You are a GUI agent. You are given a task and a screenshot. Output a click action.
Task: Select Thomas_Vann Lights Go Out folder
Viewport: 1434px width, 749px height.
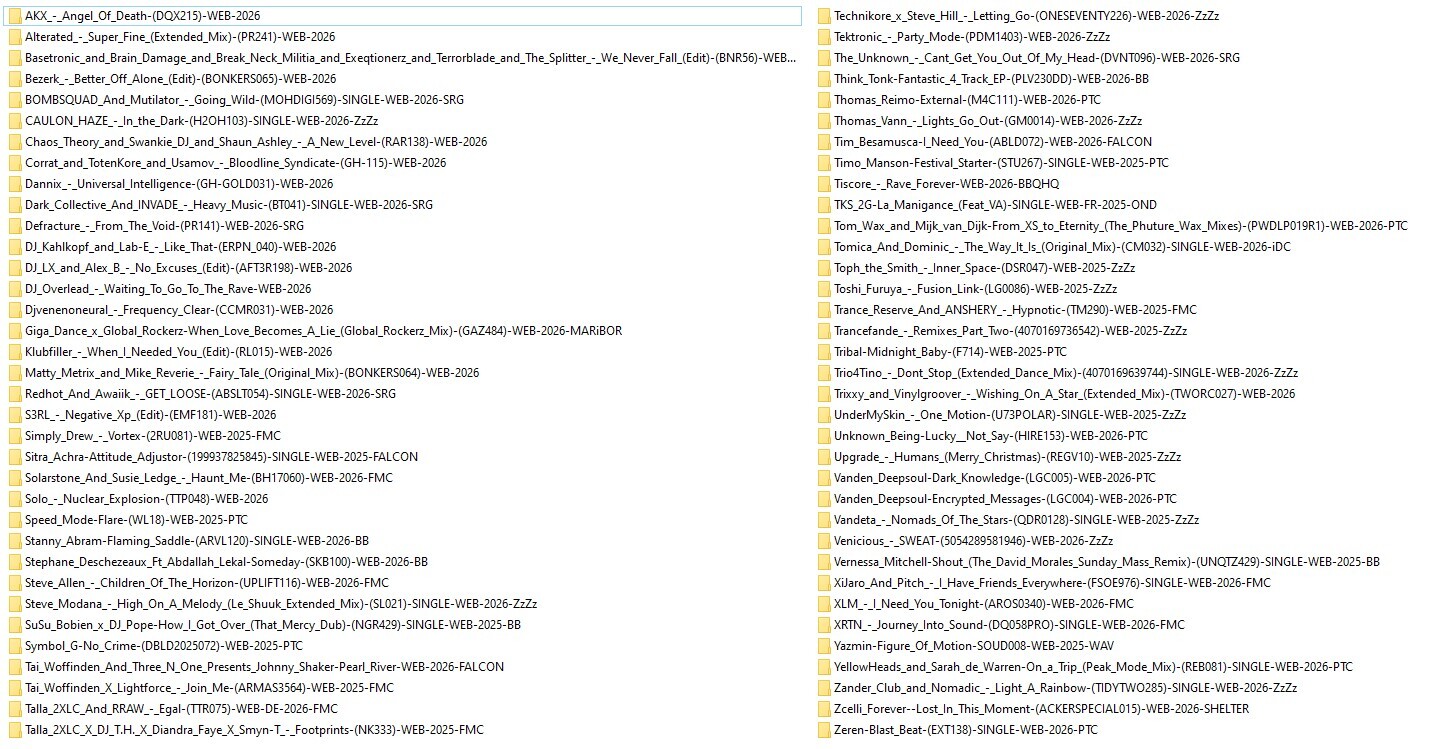click(x=988, y=121)
